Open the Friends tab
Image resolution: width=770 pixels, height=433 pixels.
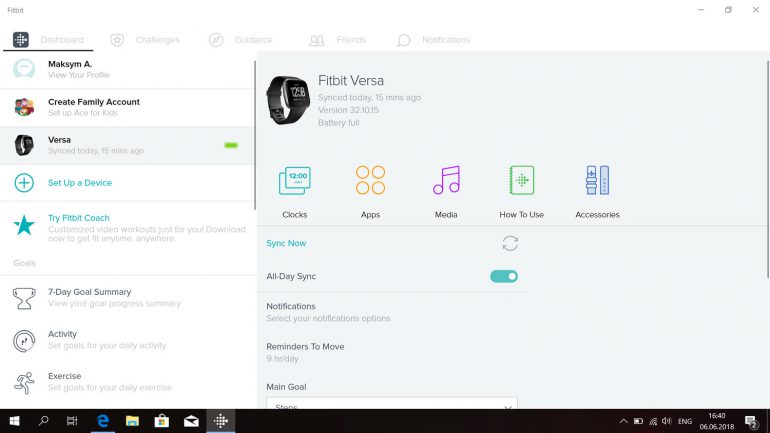tap(337, 40)
